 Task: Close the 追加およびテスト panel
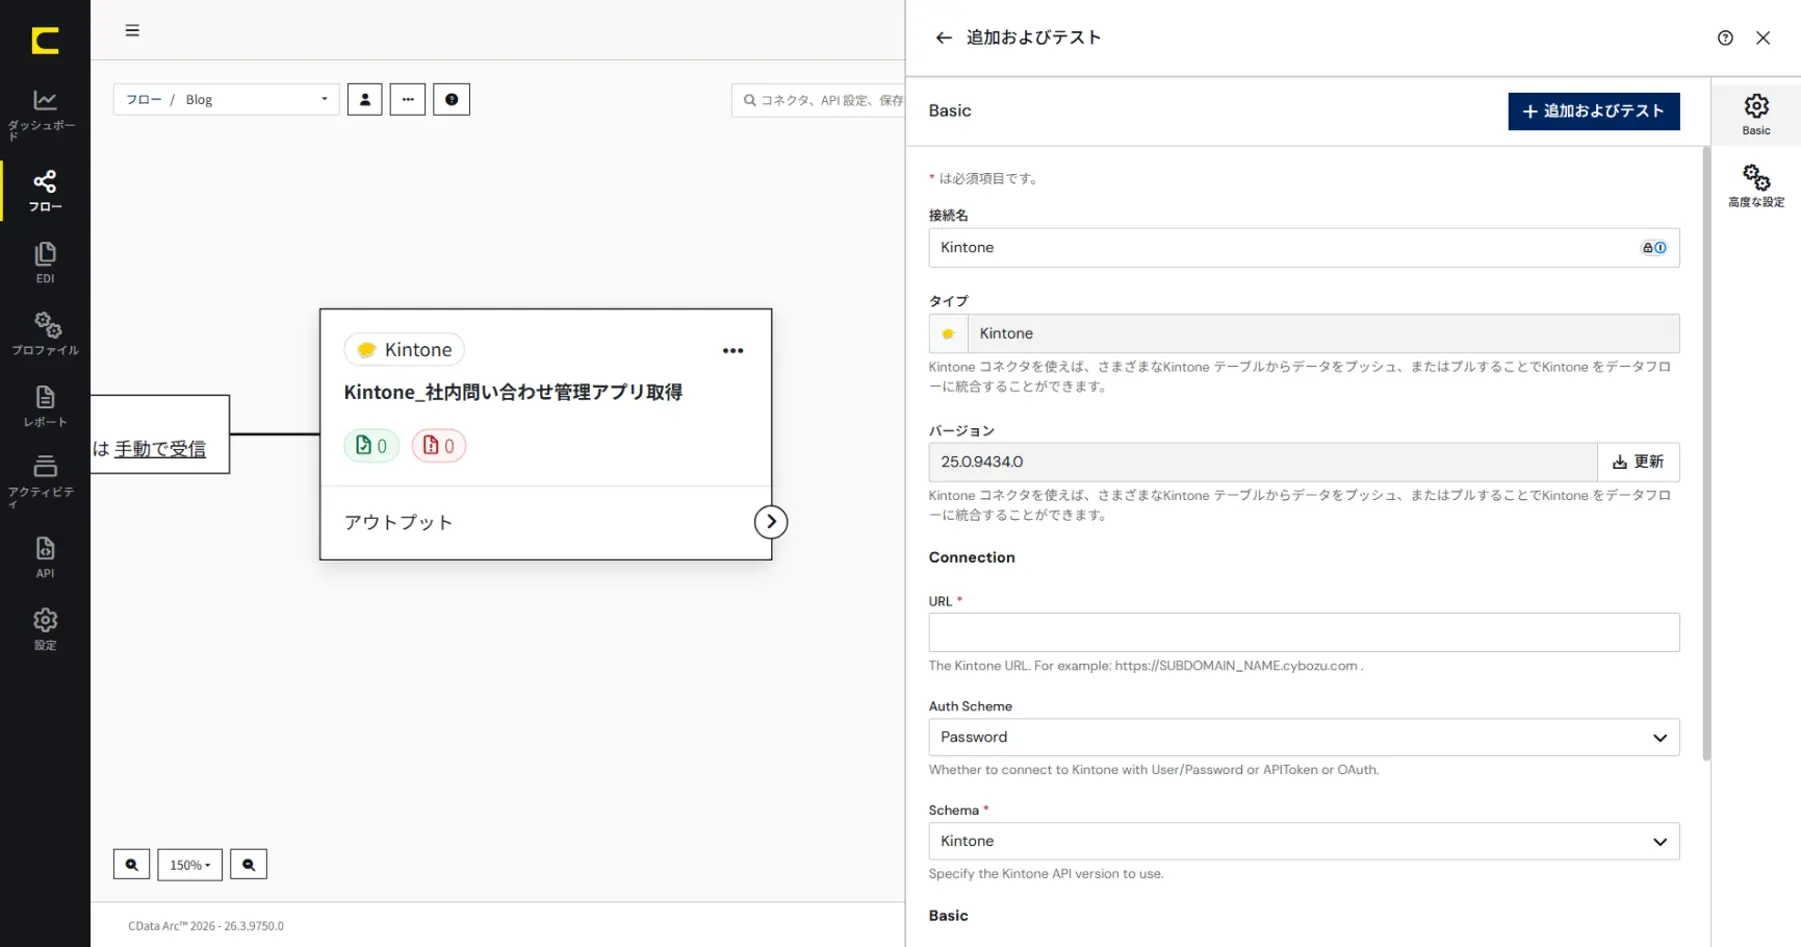click(x=1763, y=38)
